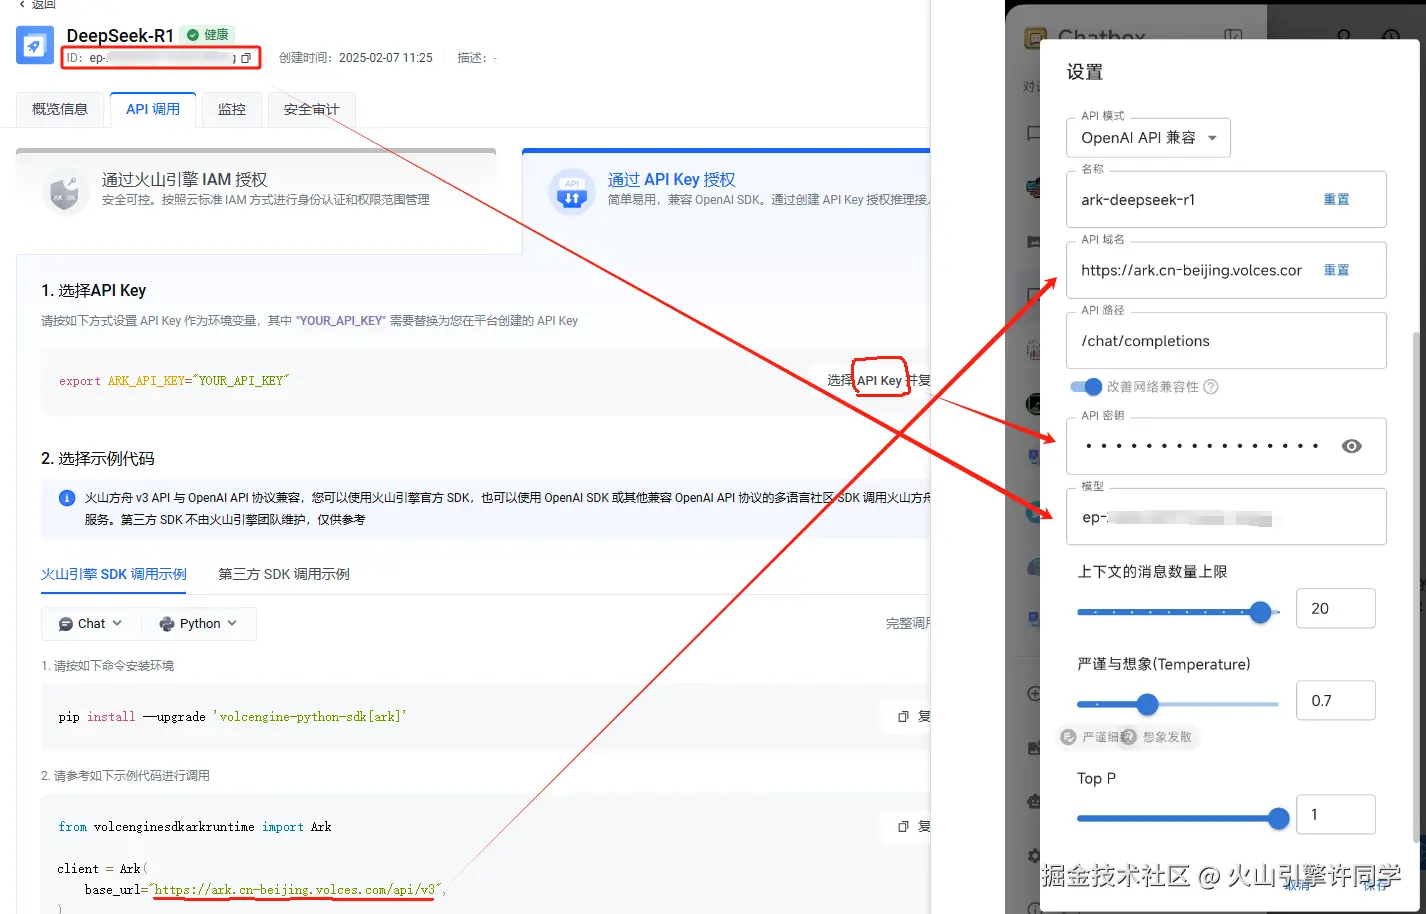Switch to the 安全审计 tab

pyautogui.click(x=311, y=109)
